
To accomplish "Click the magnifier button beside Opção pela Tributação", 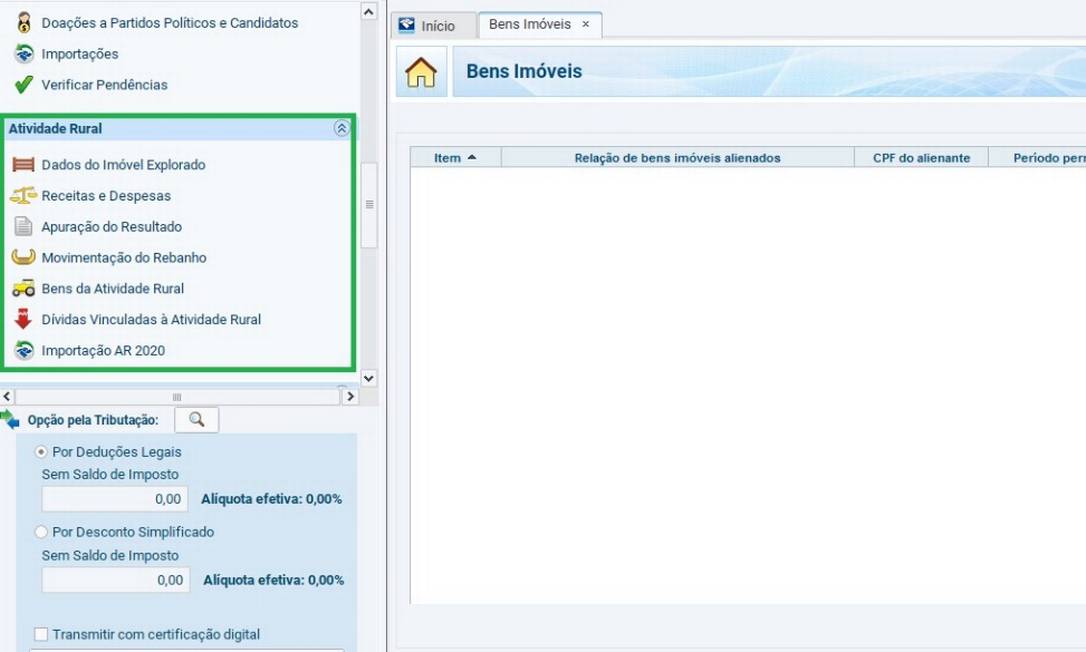I will tap(196, 420).
